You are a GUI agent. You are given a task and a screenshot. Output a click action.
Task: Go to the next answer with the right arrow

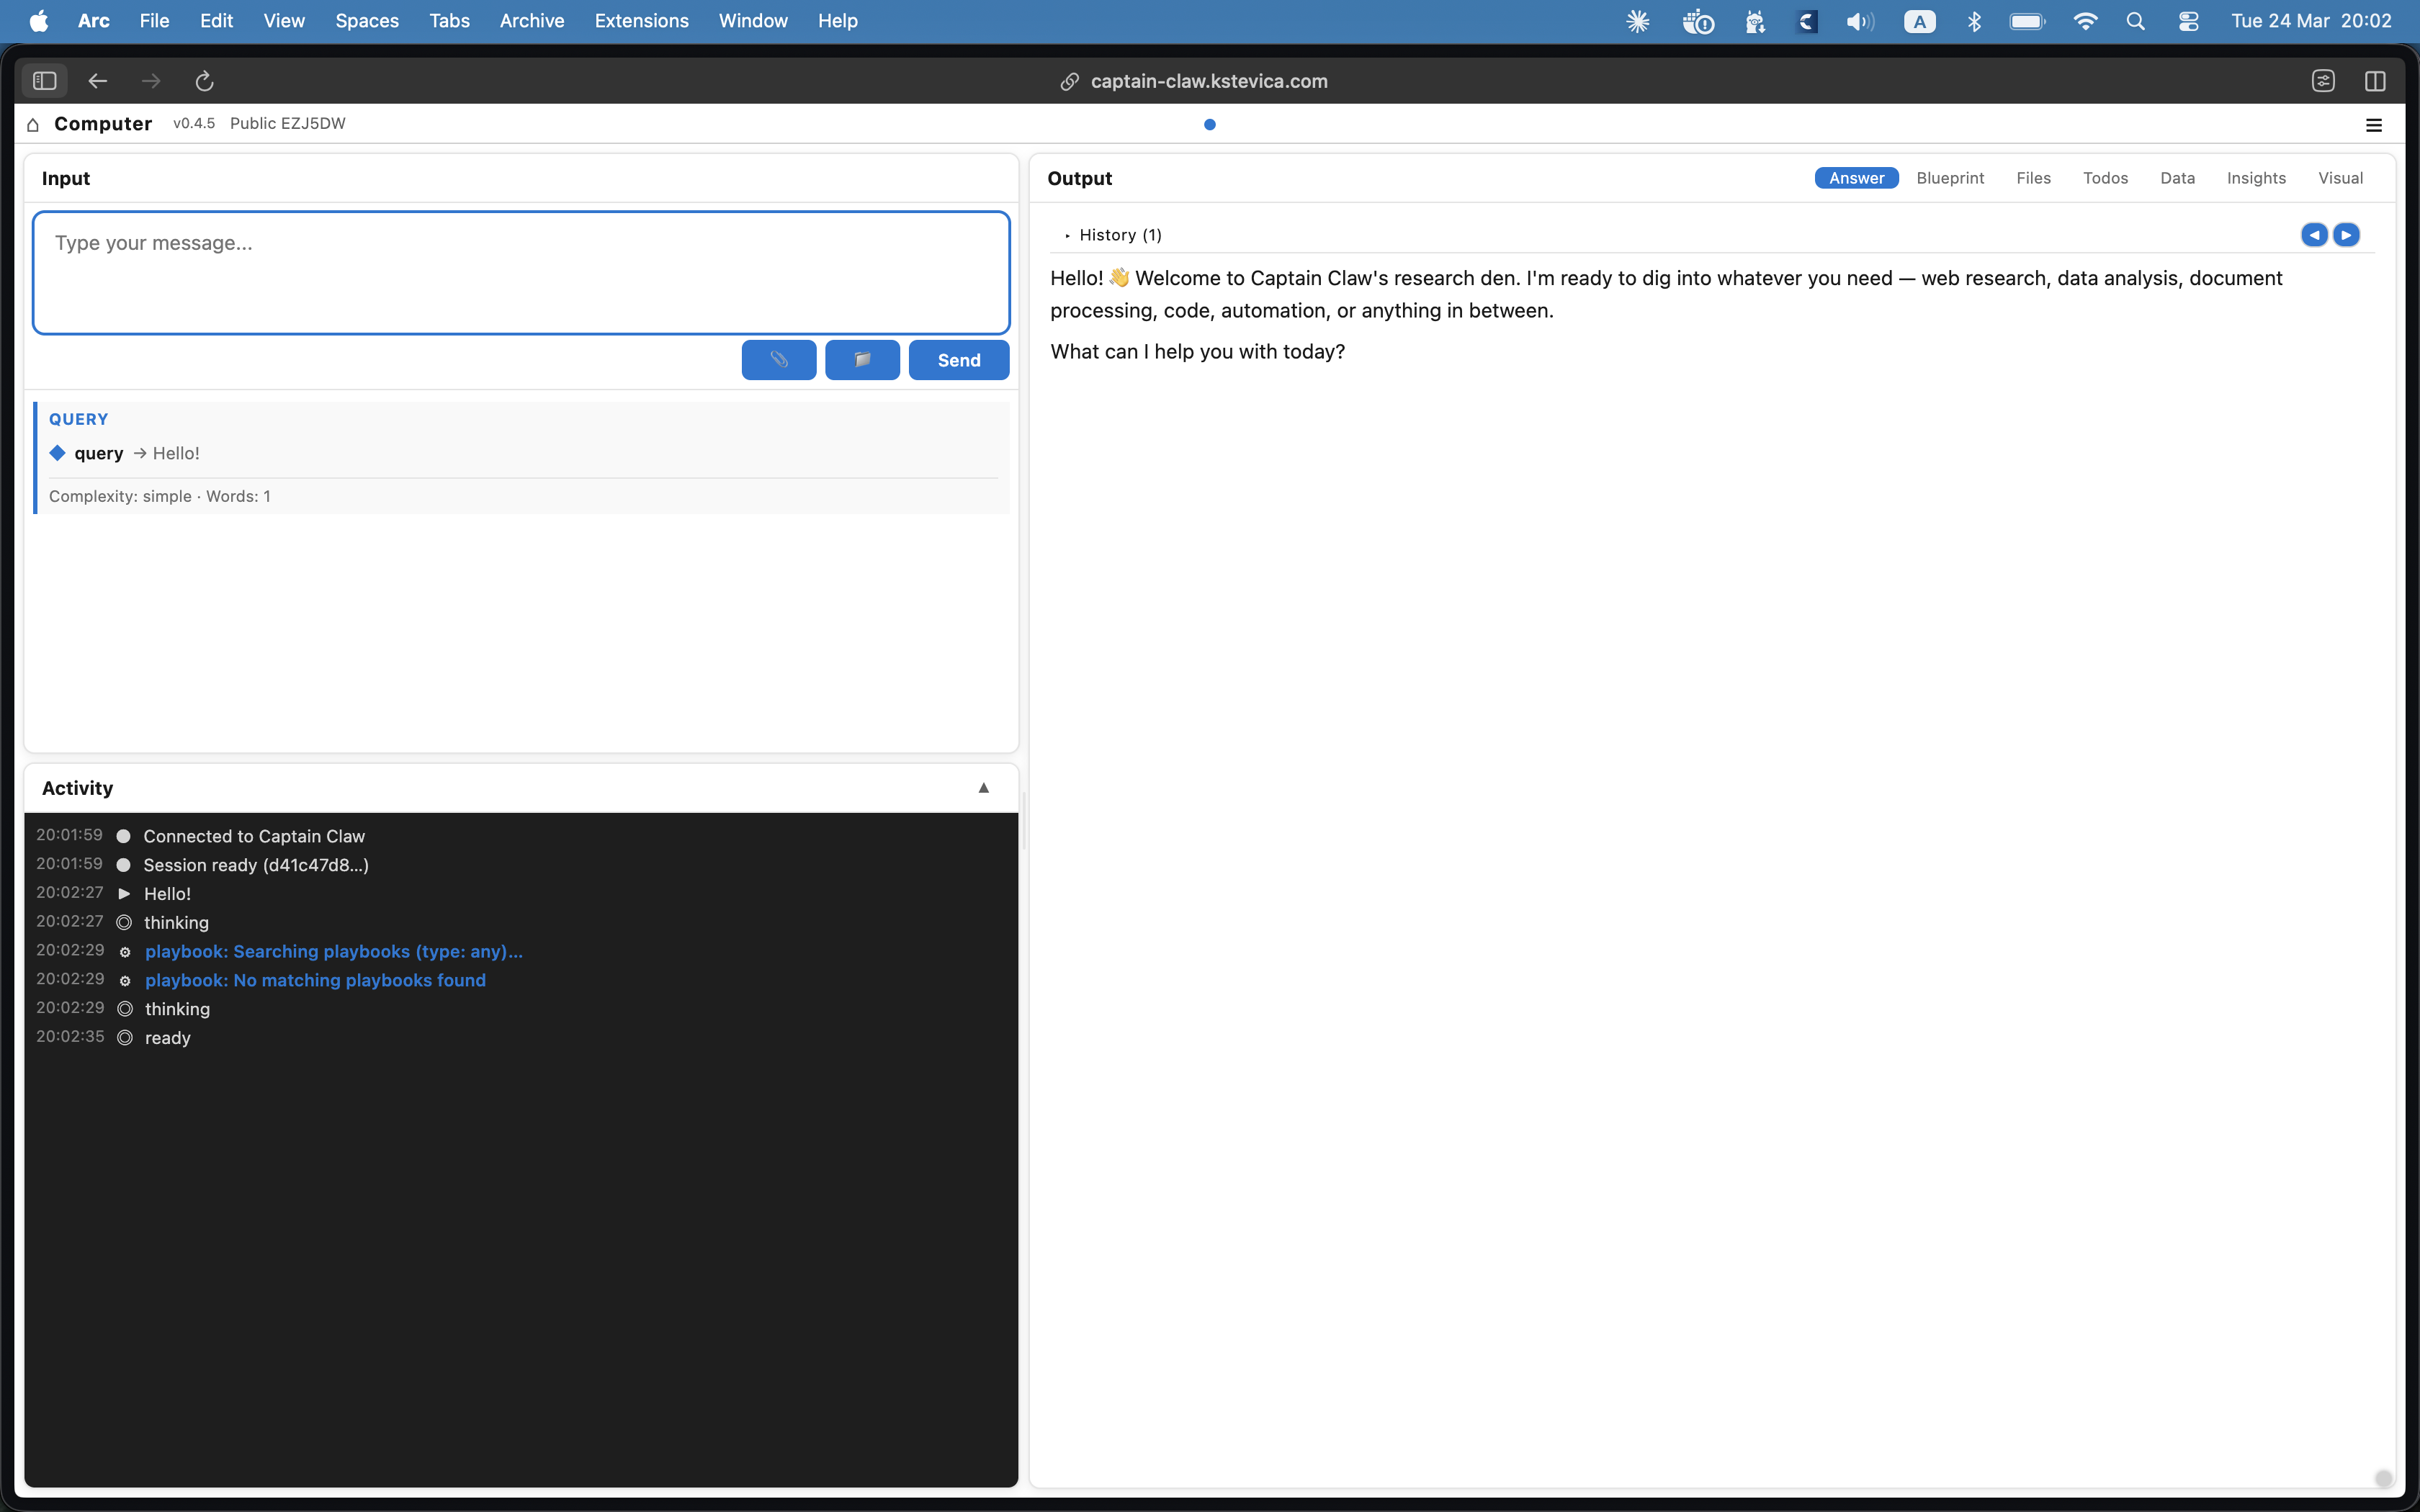pos(2346,235)
